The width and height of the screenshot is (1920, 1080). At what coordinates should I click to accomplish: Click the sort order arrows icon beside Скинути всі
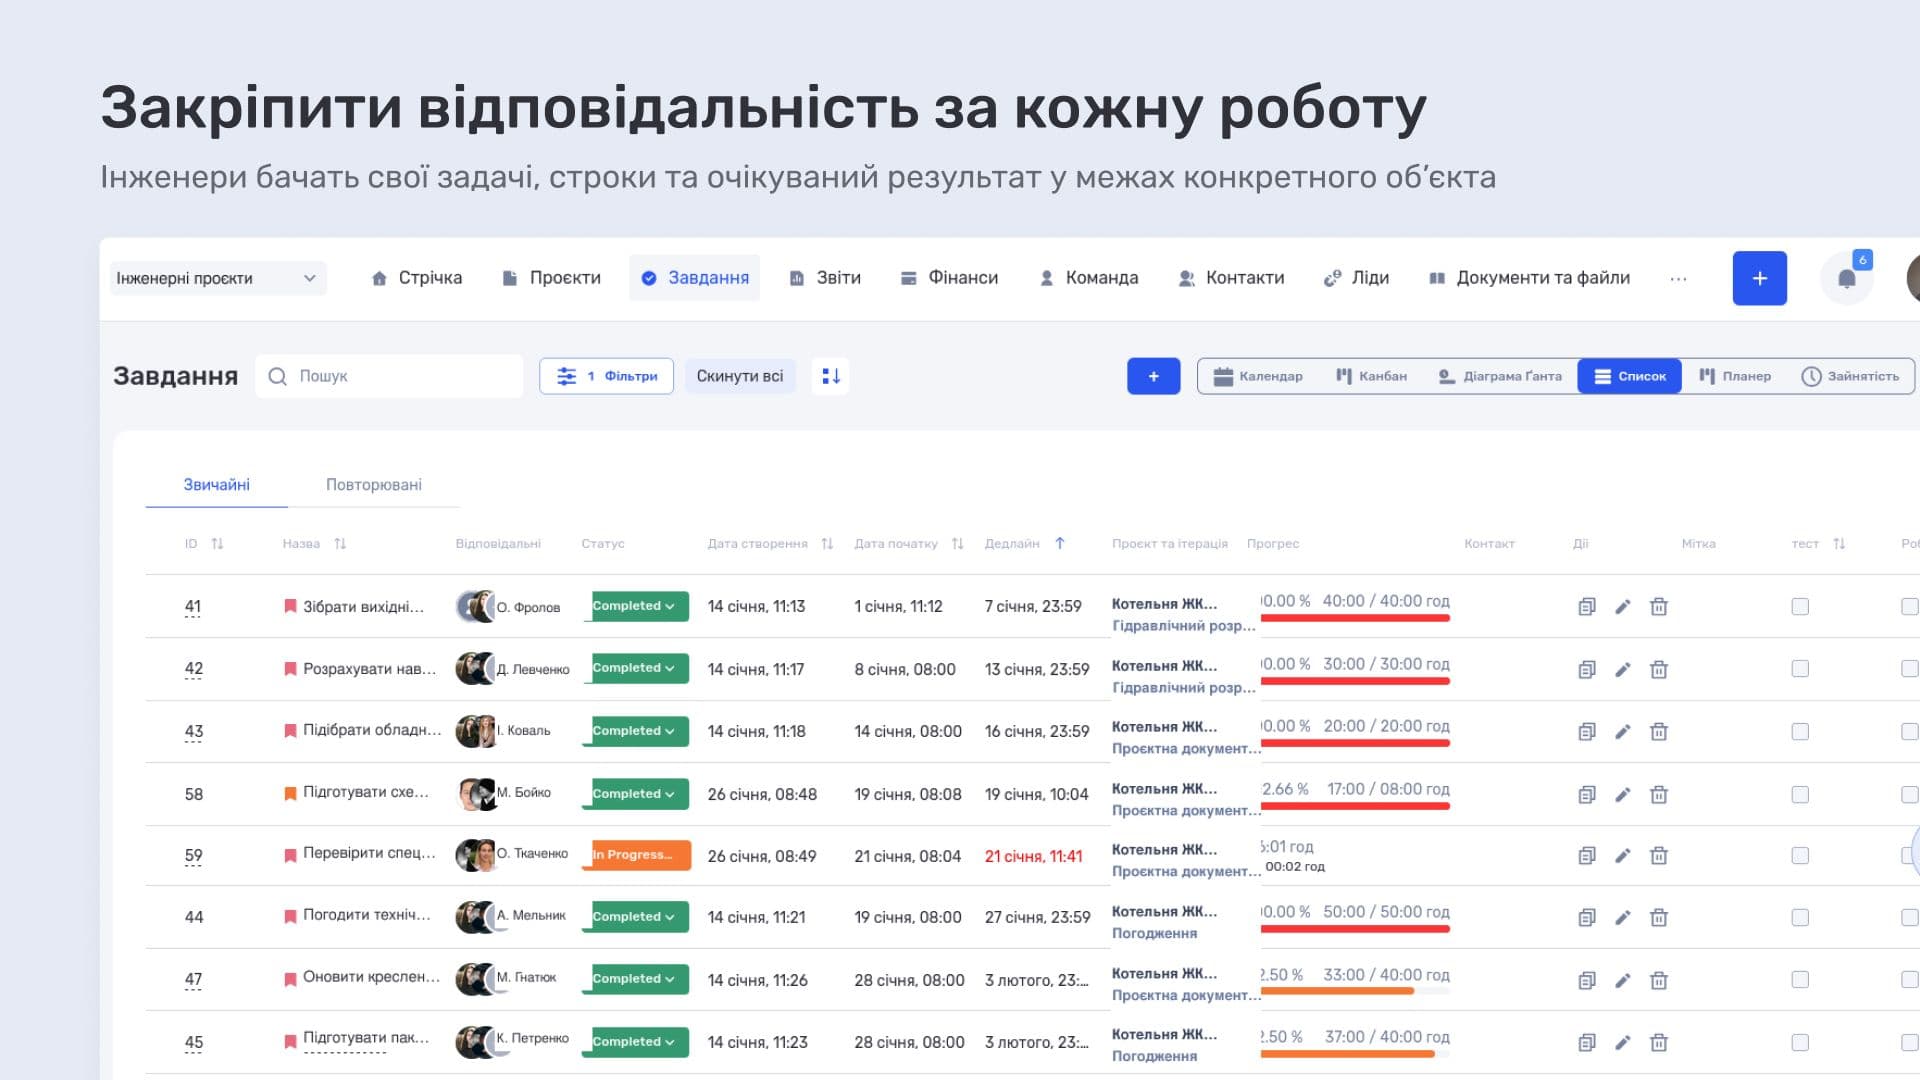[831, 376]
